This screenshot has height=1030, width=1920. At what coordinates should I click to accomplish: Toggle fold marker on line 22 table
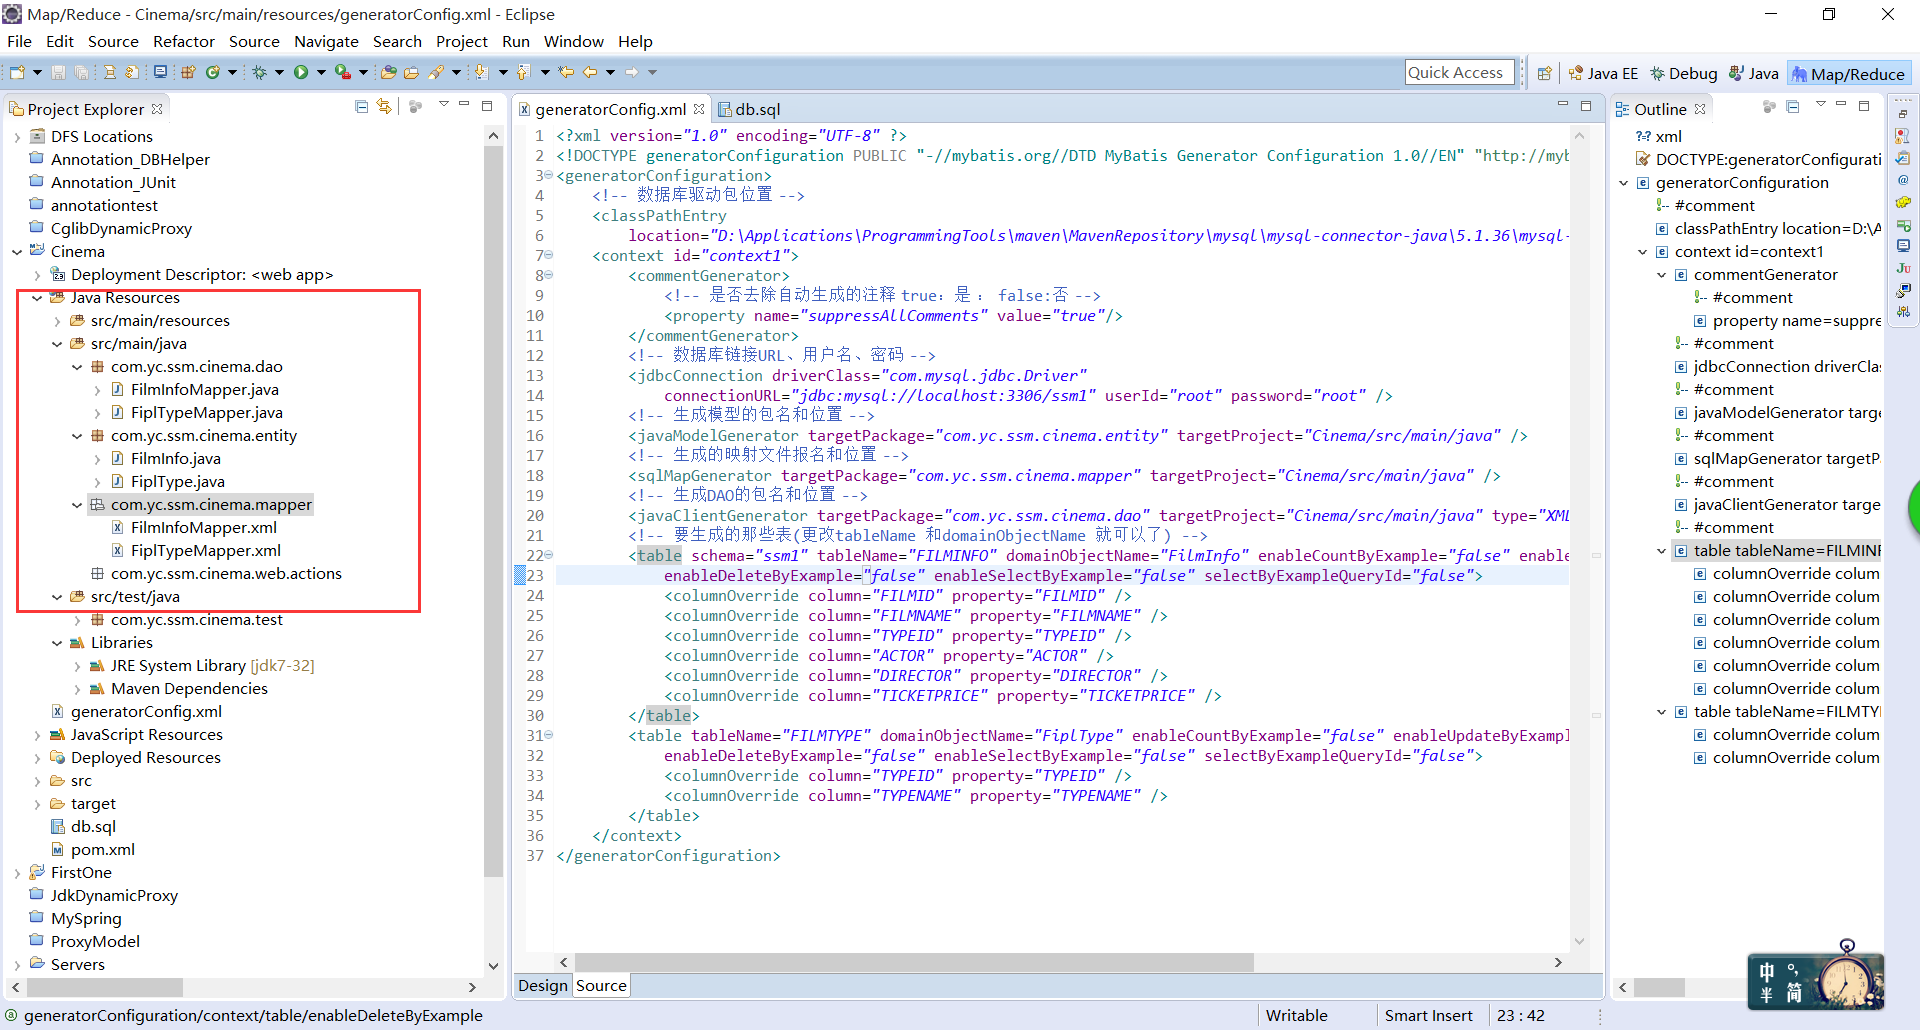(548, 555)
